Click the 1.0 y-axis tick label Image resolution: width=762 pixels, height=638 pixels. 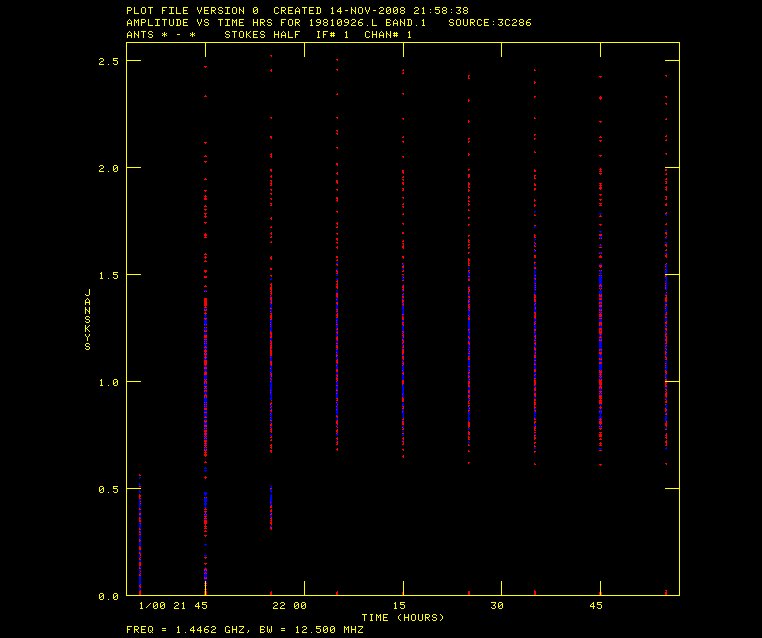[108, 382]
